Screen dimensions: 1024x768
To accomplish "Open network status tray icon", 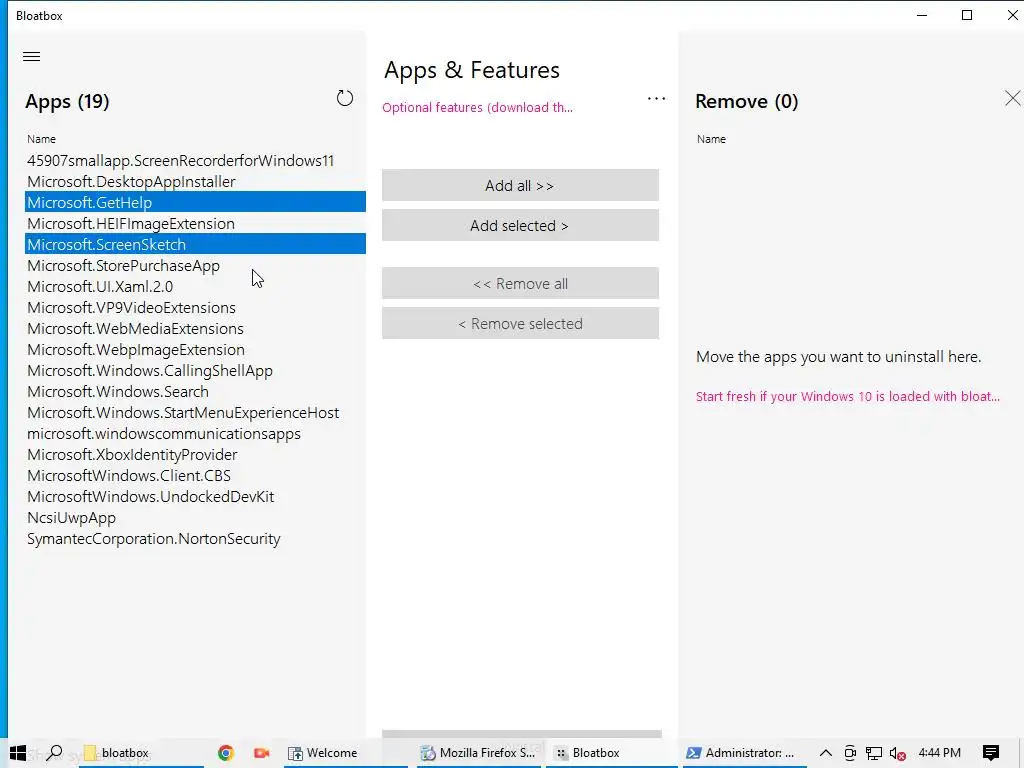I will click(x=874, y=753).
